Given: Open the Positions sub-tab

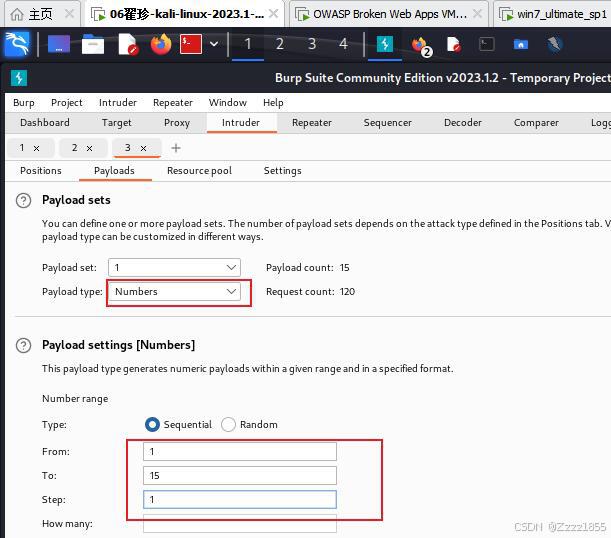Looking at the screenshot, I should [x=41, y=171].
